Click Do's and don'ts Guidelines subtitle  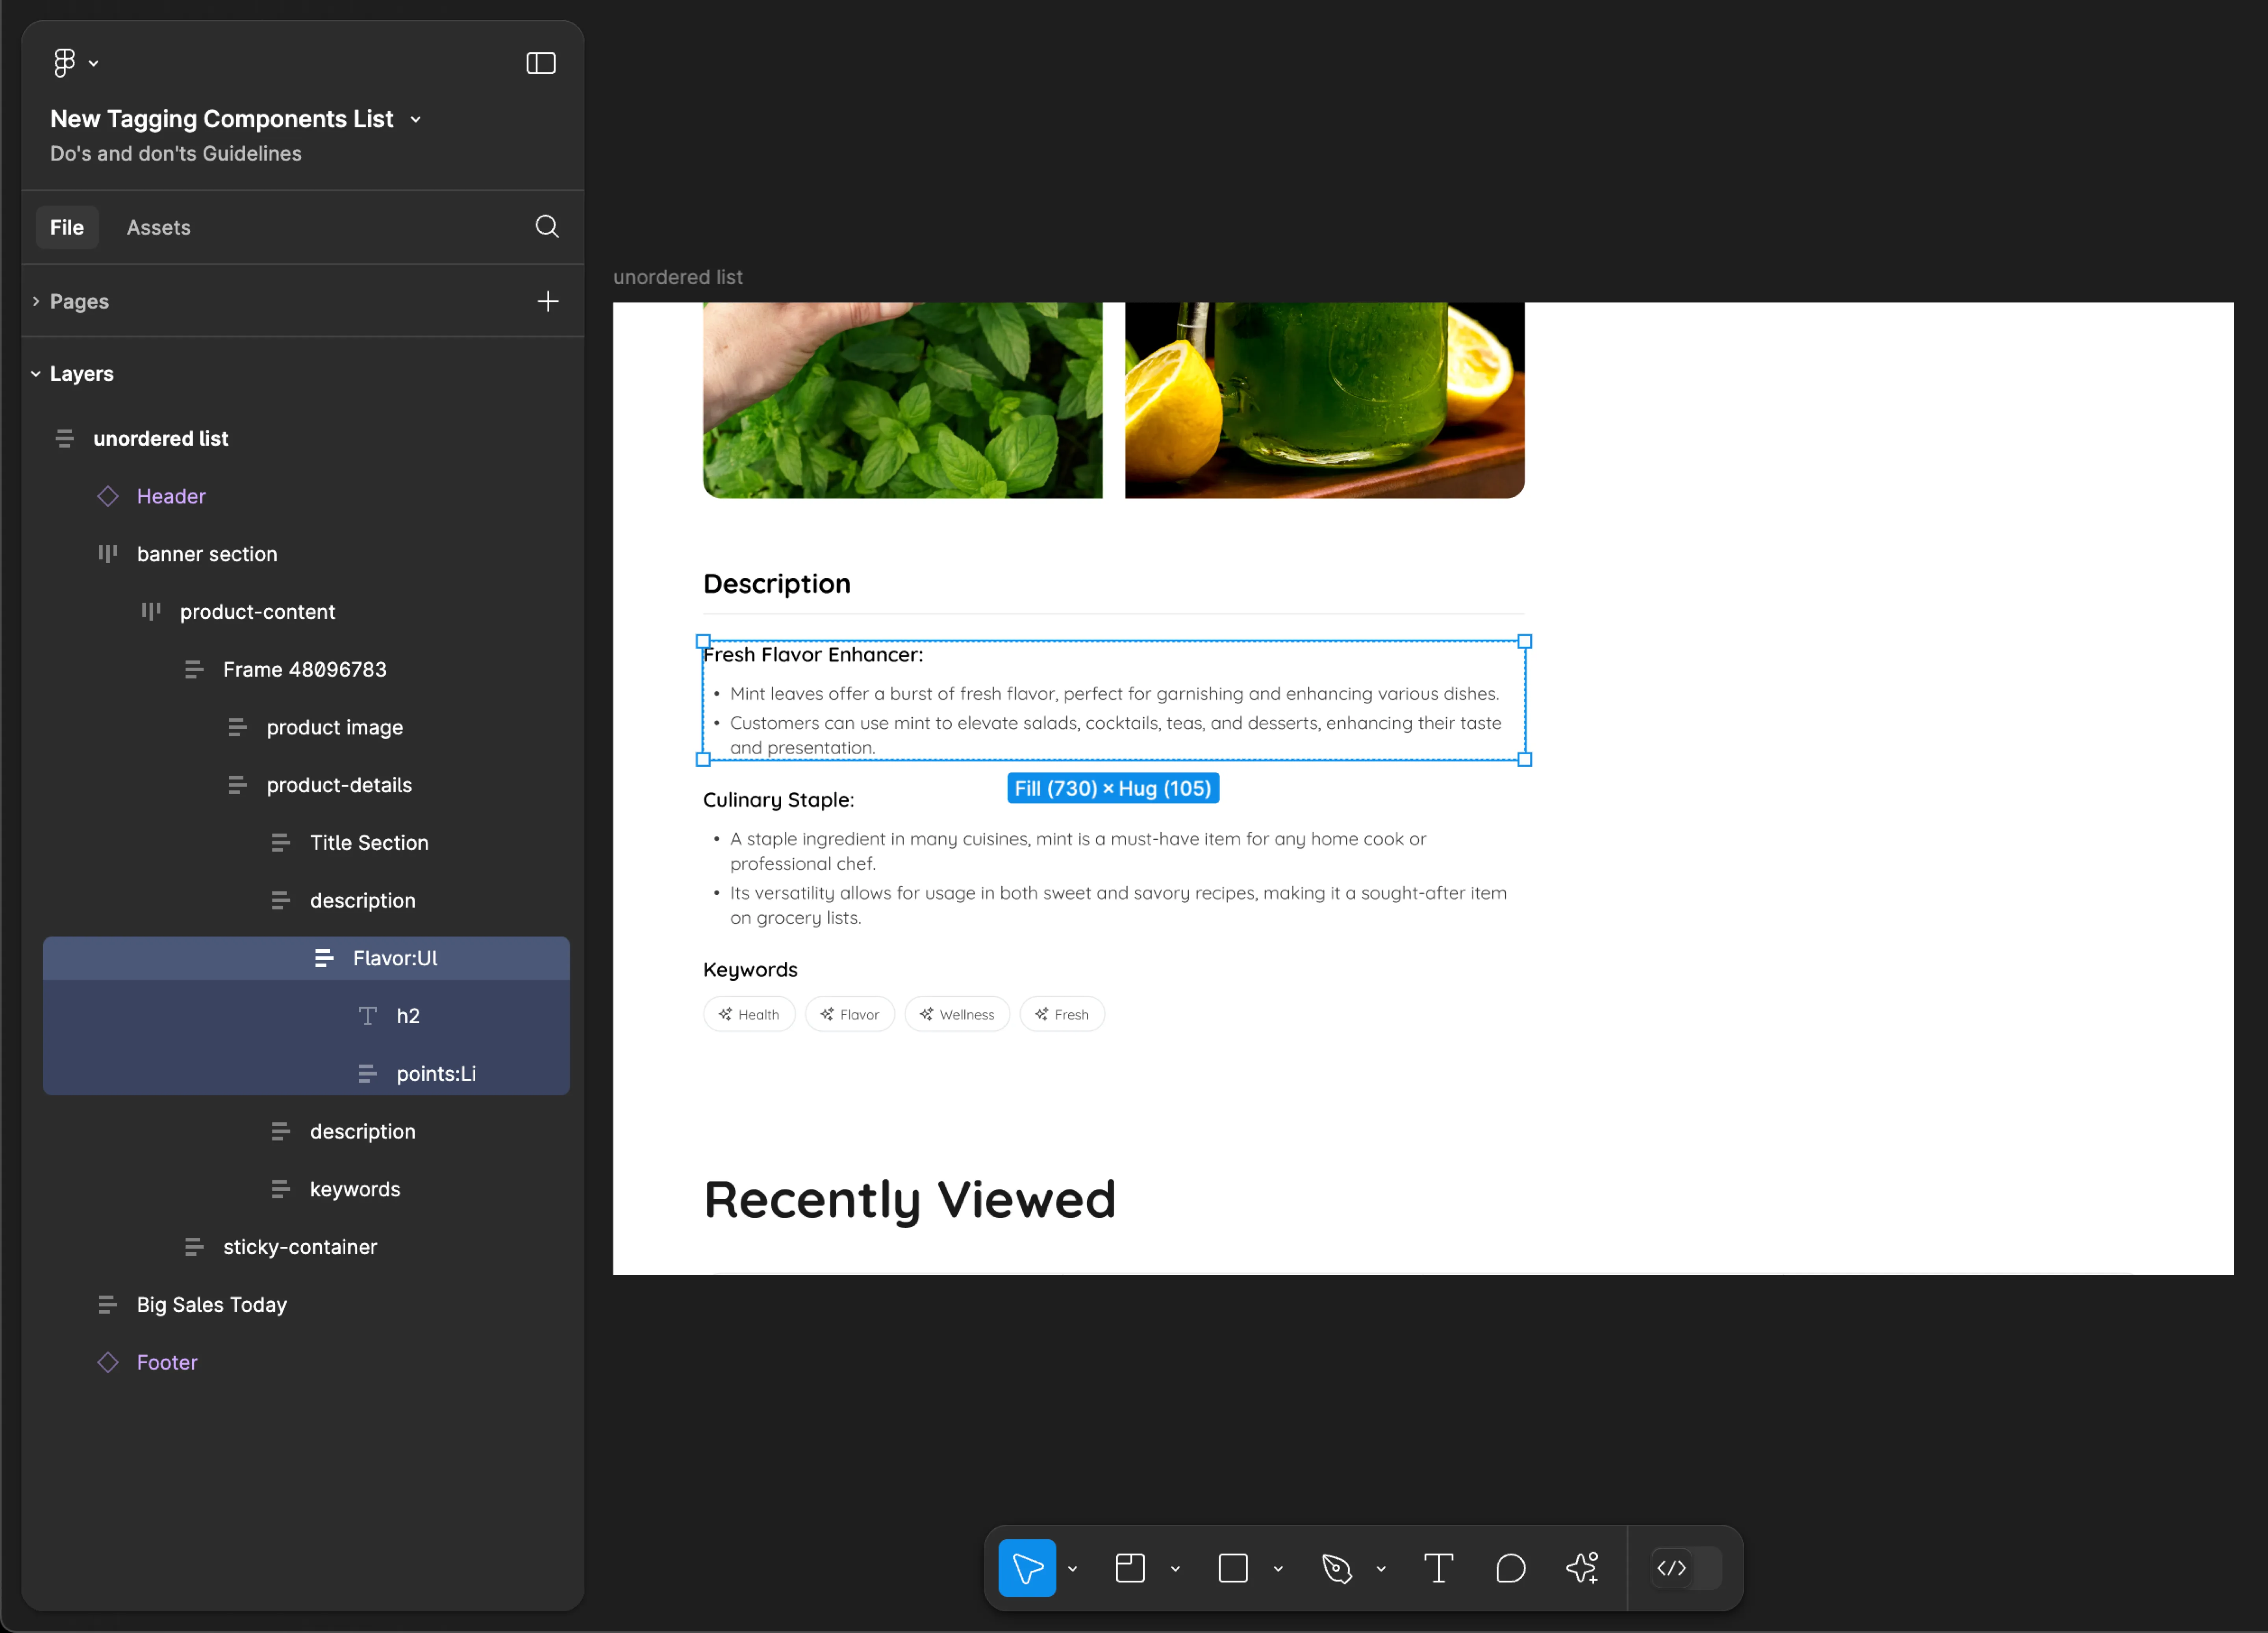pos(176,154)
